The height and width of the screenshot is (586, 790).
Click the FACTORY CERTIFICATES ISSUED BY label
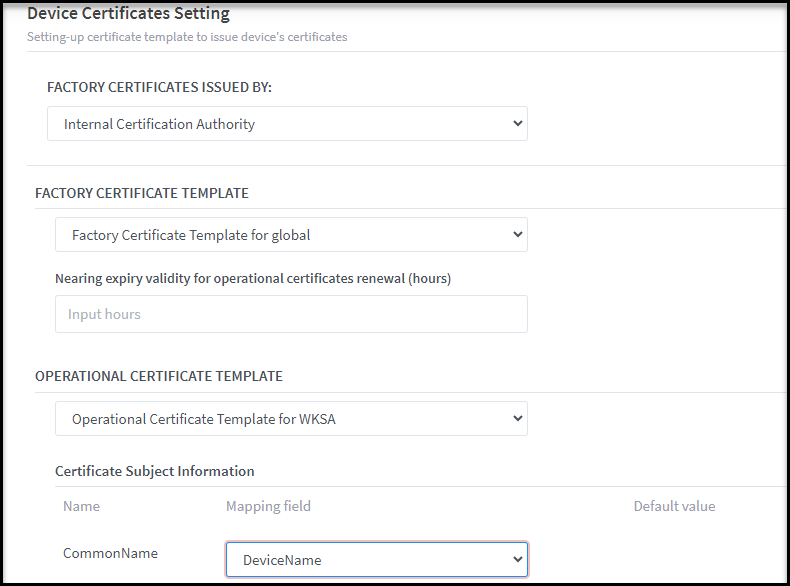159,88
